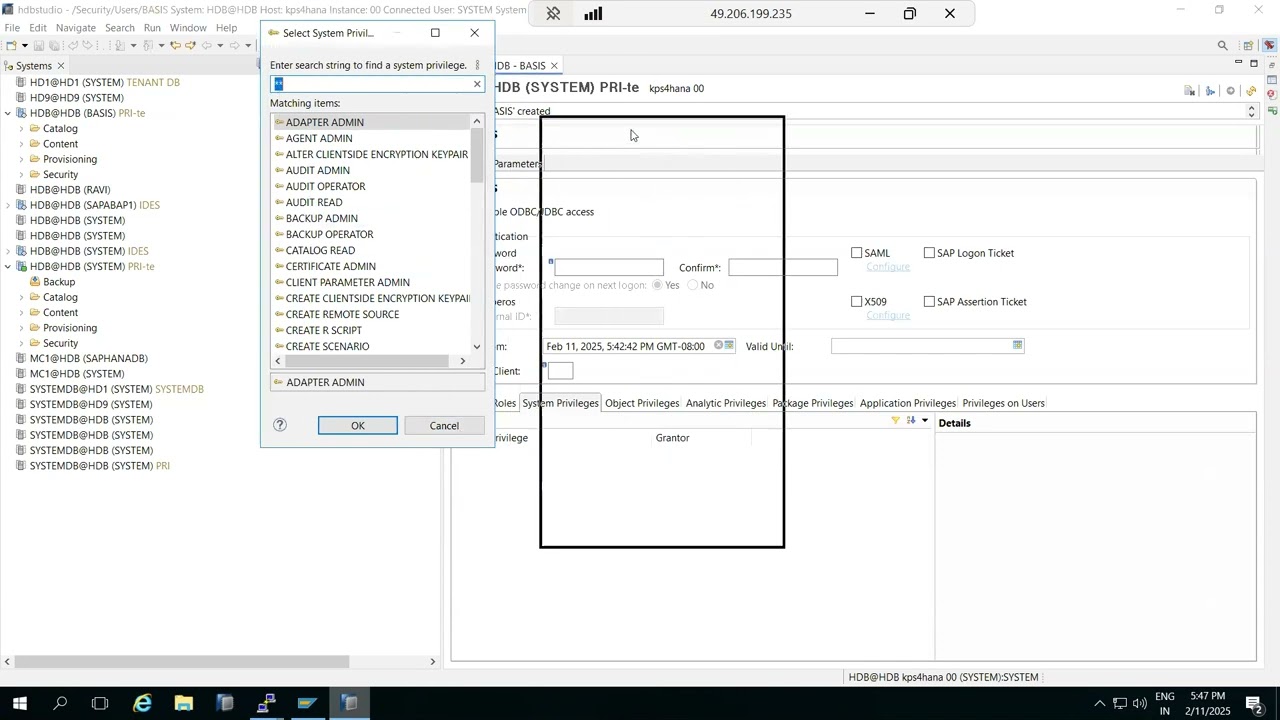
Task: Click the refresh icon in the user editor toolbar
Action: (x=1251, y=91)
